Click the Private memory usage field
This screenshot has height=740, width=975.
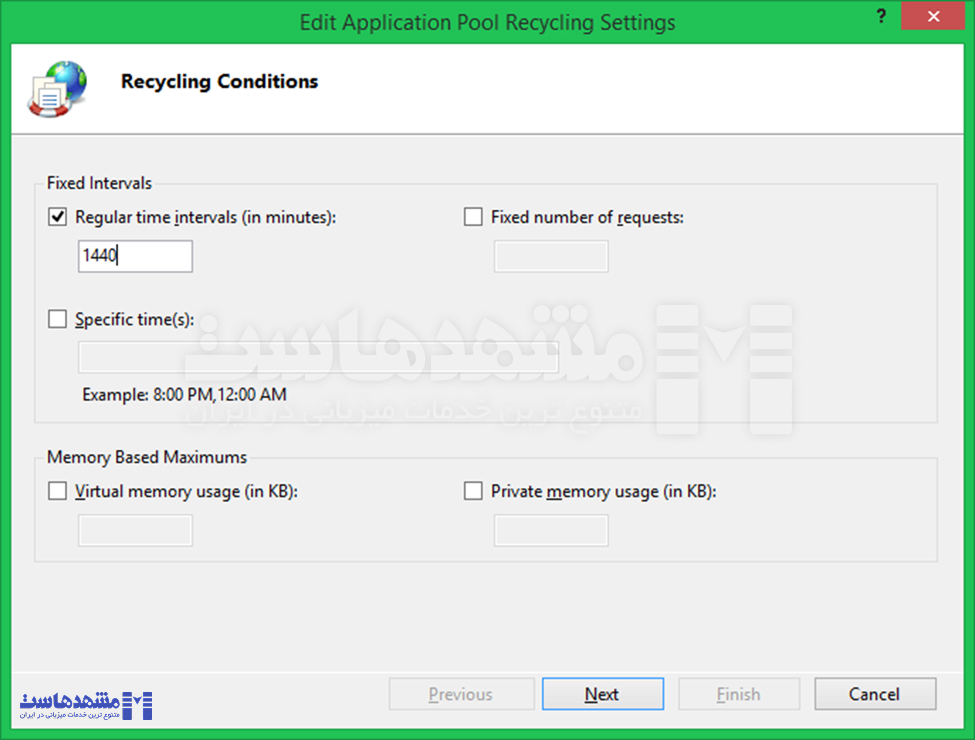pyautogui.click(x=551, y=530)
